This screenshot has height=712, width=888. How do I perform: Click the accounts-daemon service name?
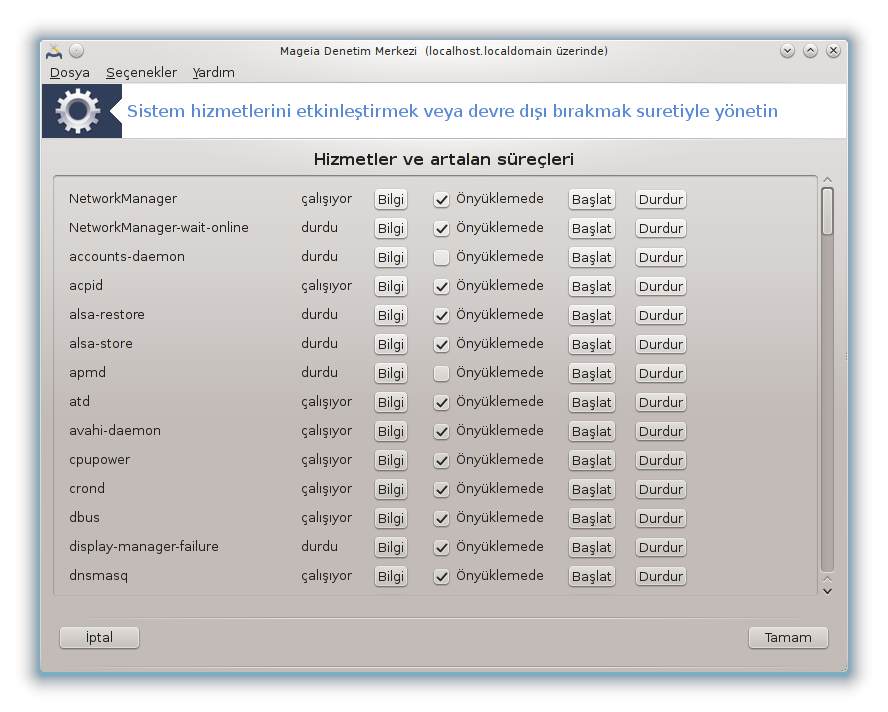(127, 257)
